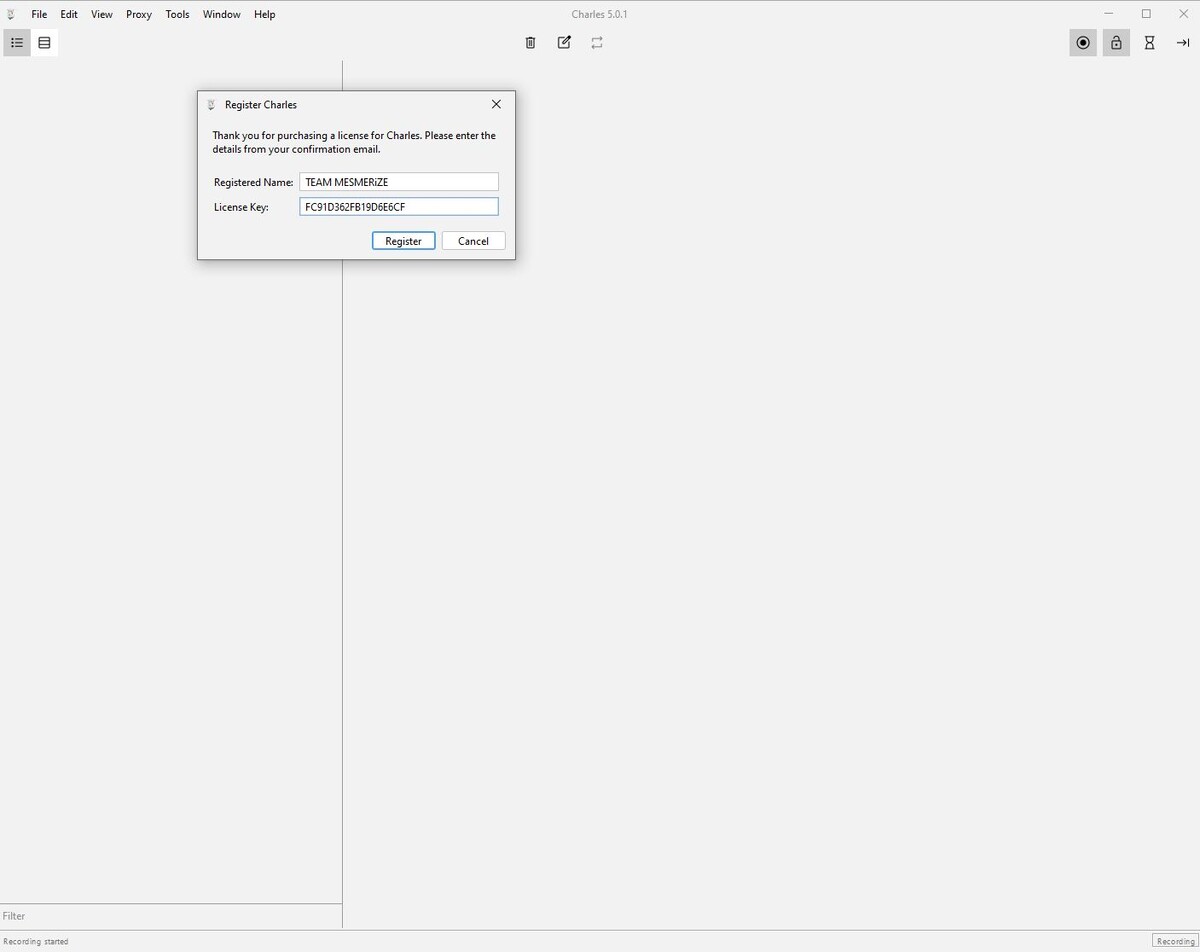Cancel the Register Charles dialog

473,241
